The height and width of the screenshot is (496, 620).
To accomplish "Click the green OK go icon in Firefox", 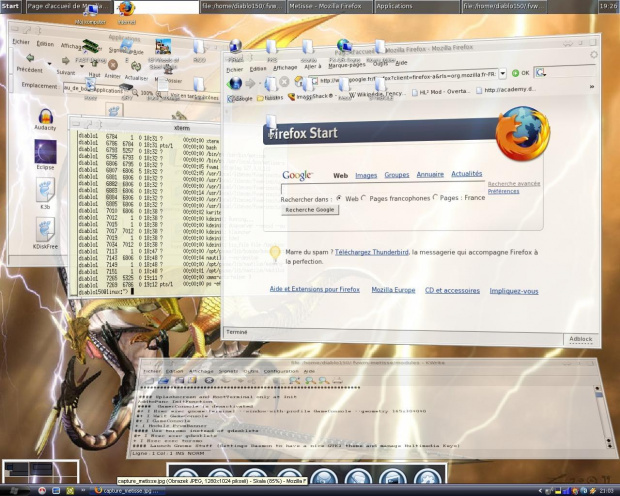I will (515, 73).
